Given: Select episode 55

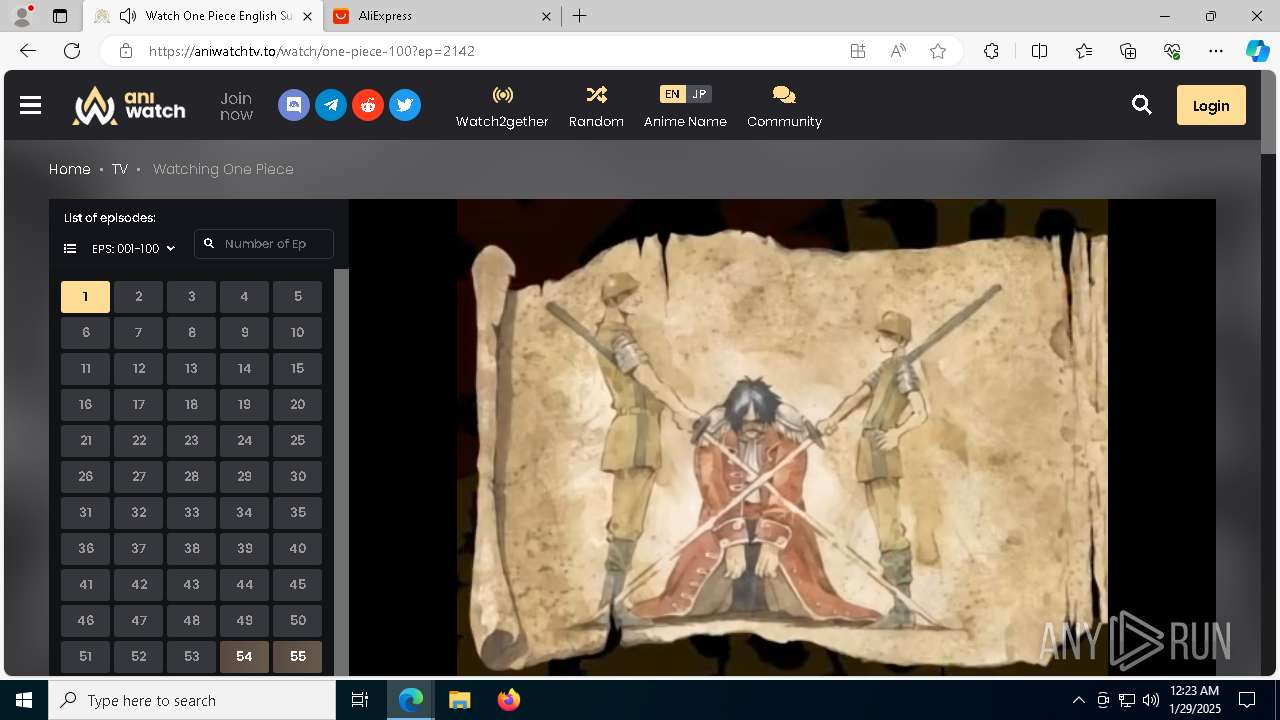Looking at the screenshot, I should [297, 657].
